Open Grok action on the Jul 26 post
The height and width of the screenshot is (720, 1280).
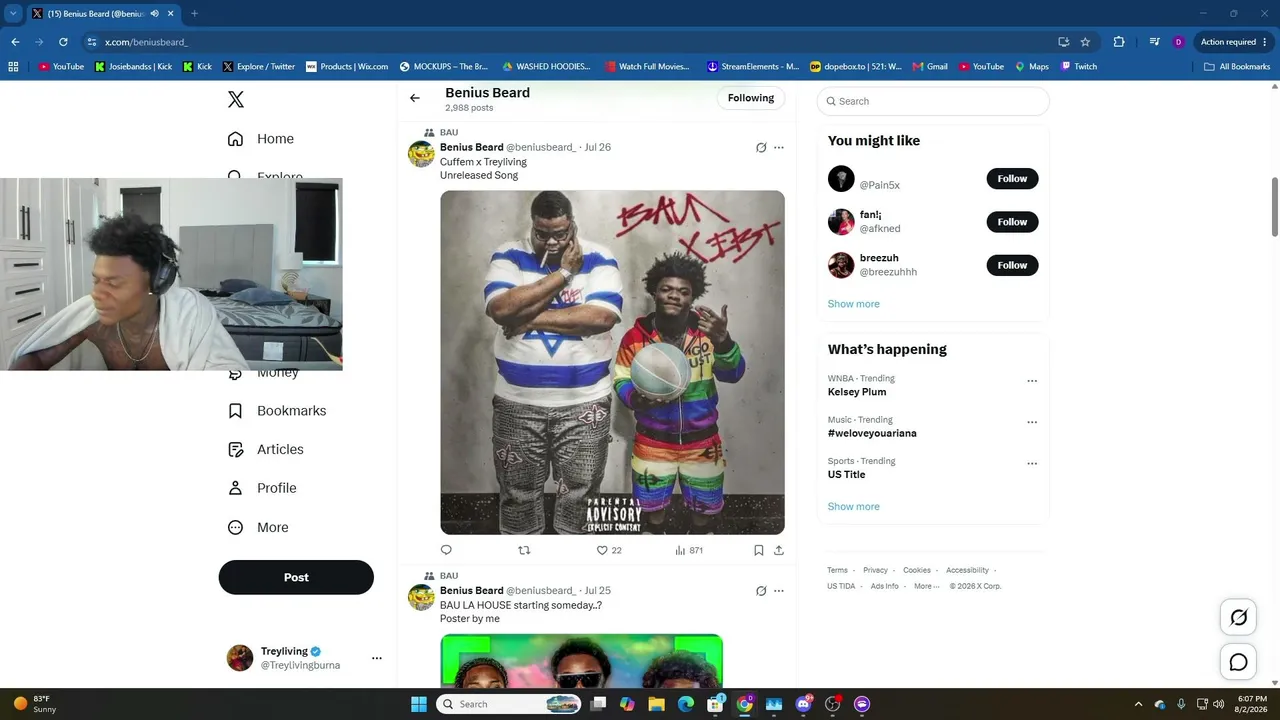tap(761, 148)
